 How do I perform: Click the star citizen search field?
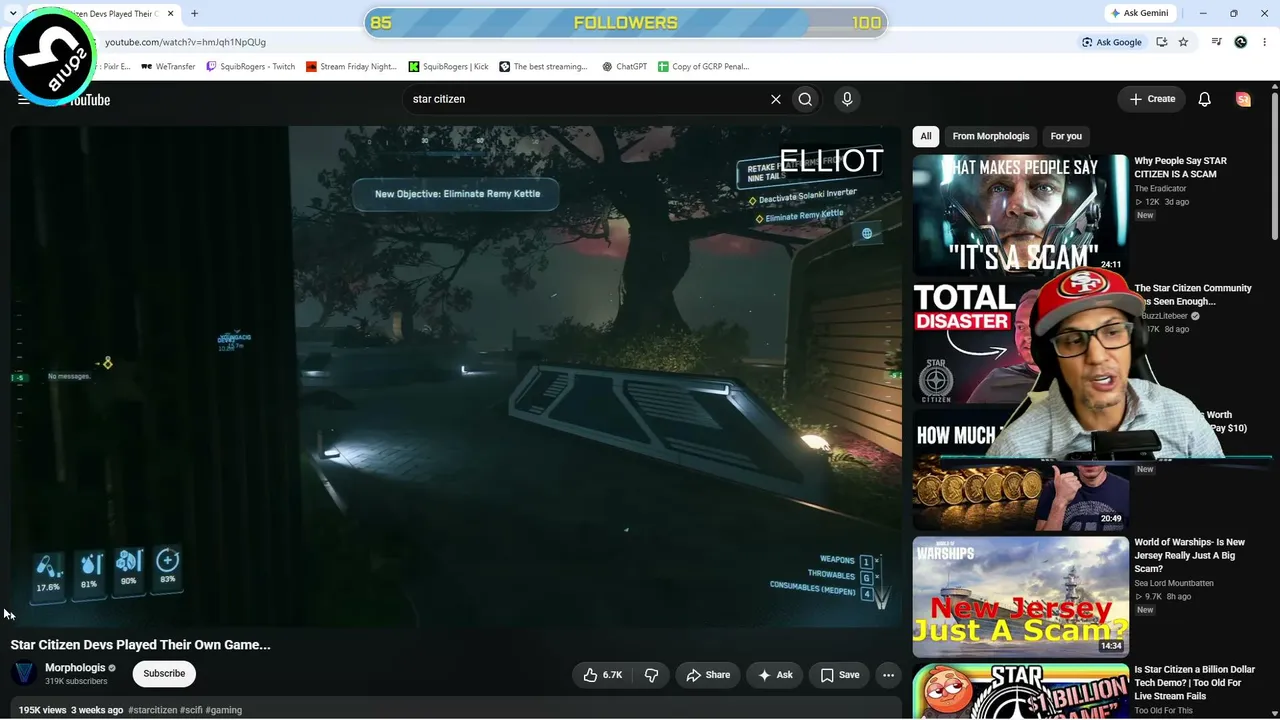point(585,99)
